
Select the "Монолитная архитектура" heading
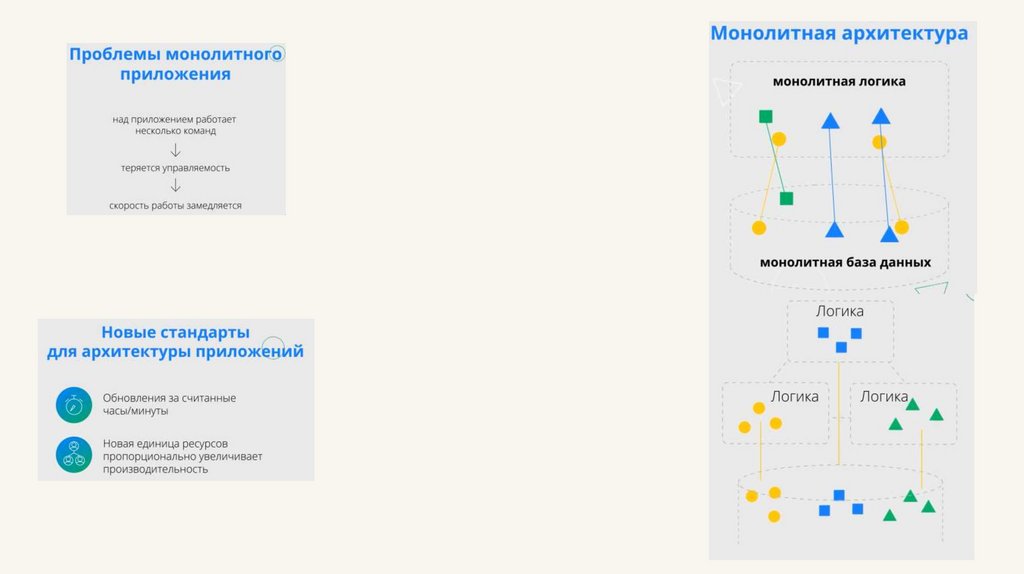839,33
